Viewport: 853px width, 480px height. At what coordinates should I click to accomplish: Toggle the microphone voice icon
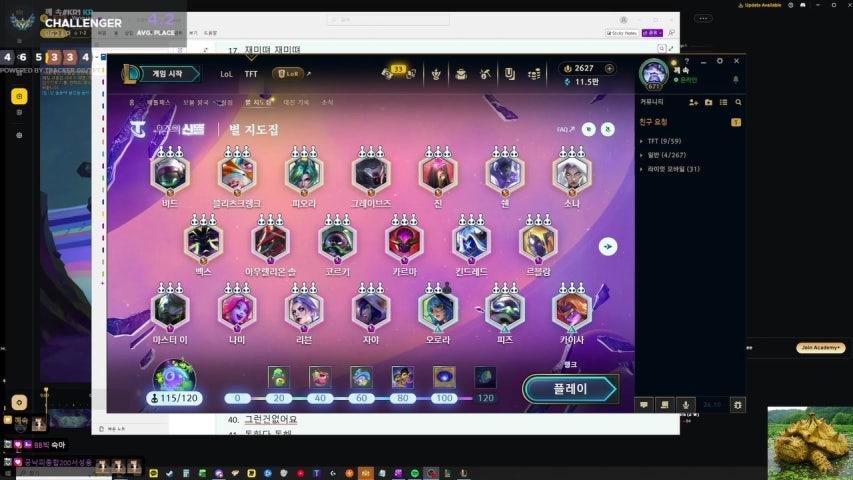[x=685, y=405]
